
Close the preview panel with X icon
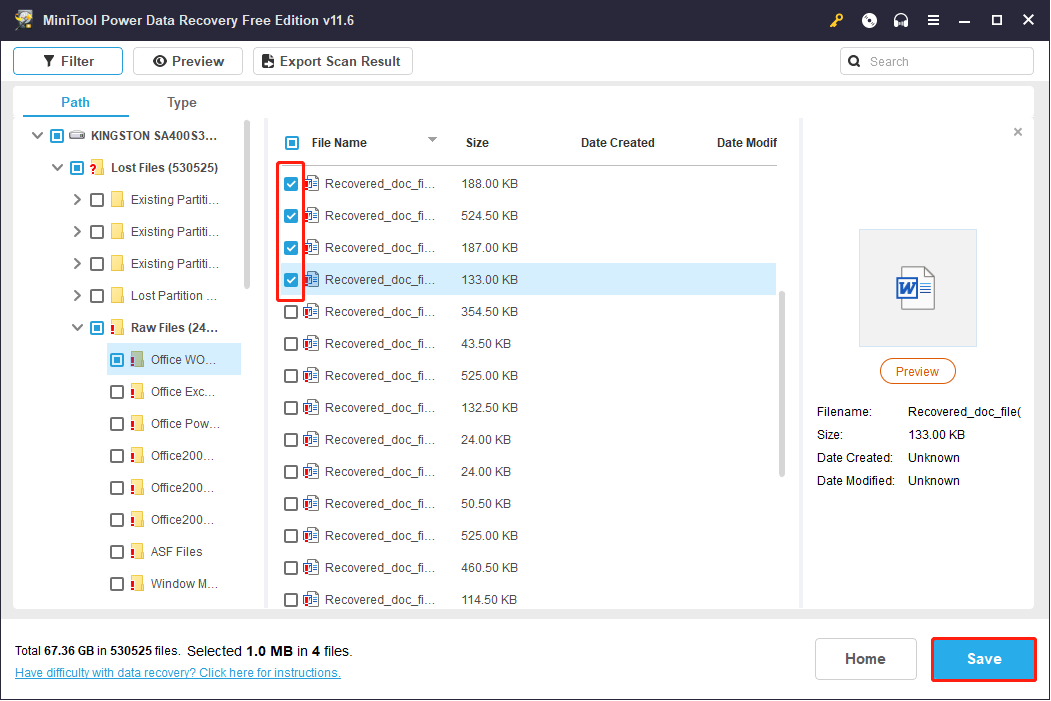(x=1018, y=132)
